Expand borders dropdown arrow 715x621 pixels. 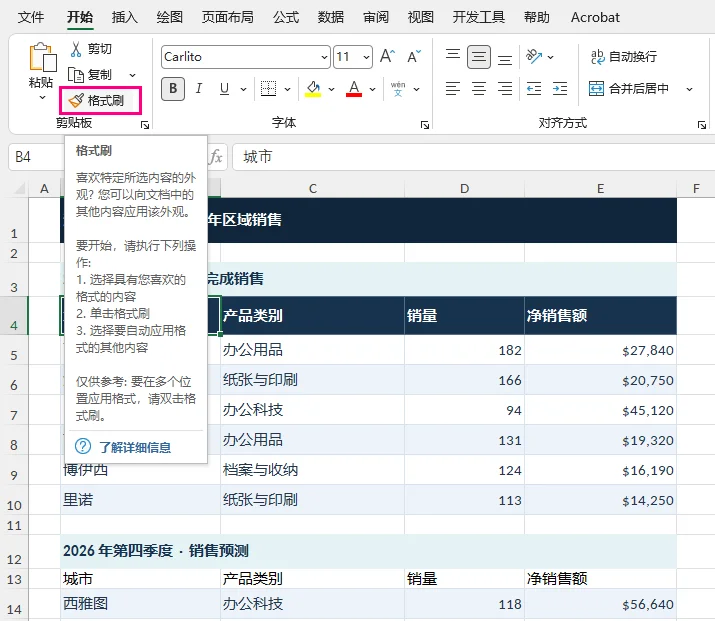[287, 89]
